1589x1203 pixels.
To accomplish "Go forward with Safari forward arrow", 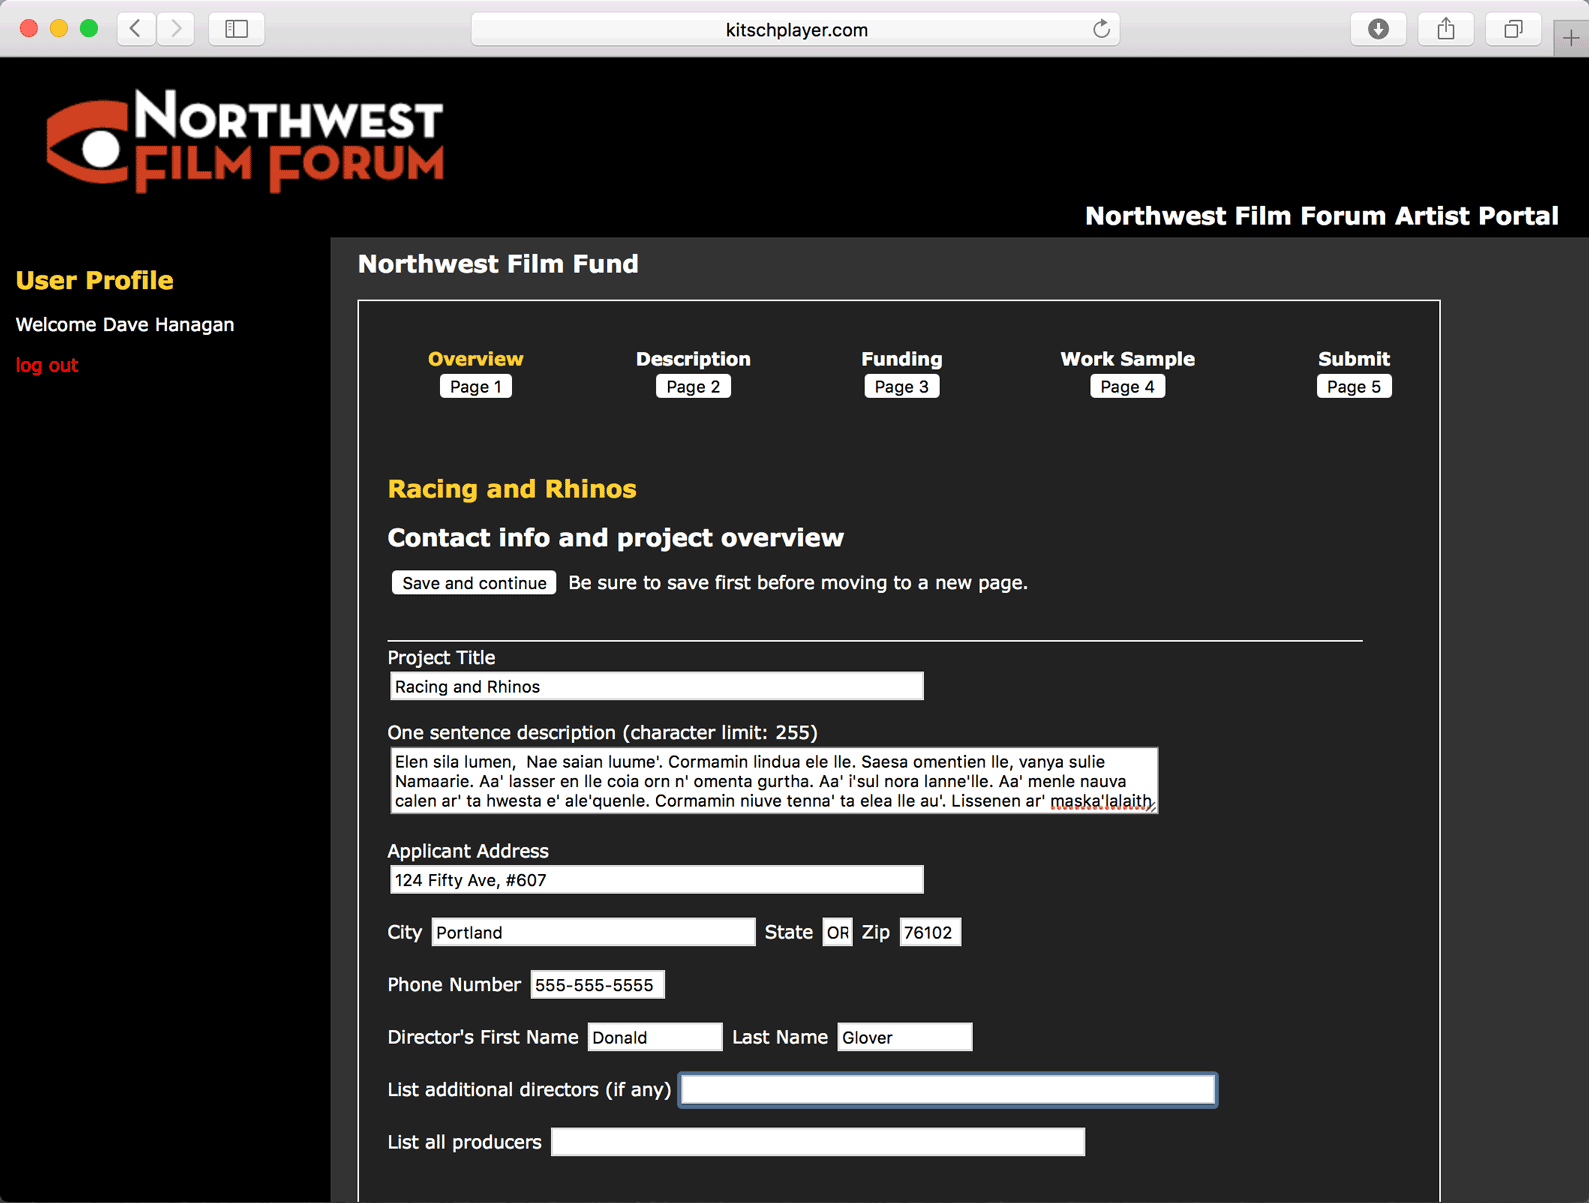I will 176,29.
